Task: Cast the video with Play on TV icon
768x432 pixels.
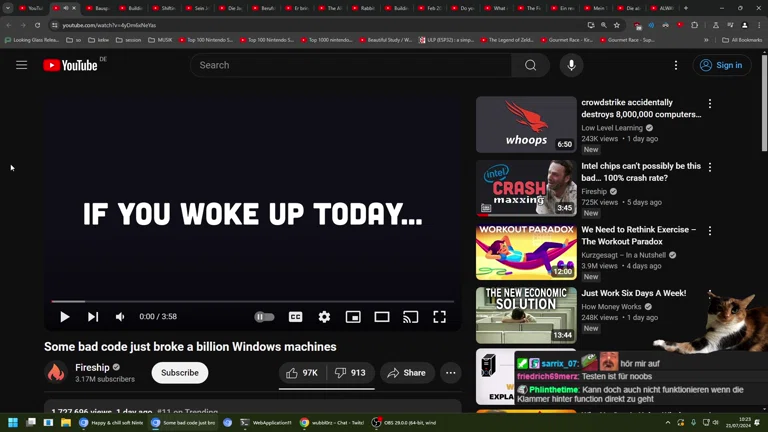Action: point(410,317)
